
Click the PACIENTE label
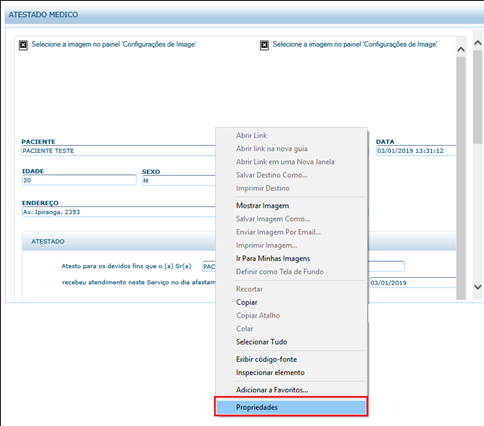38,142
